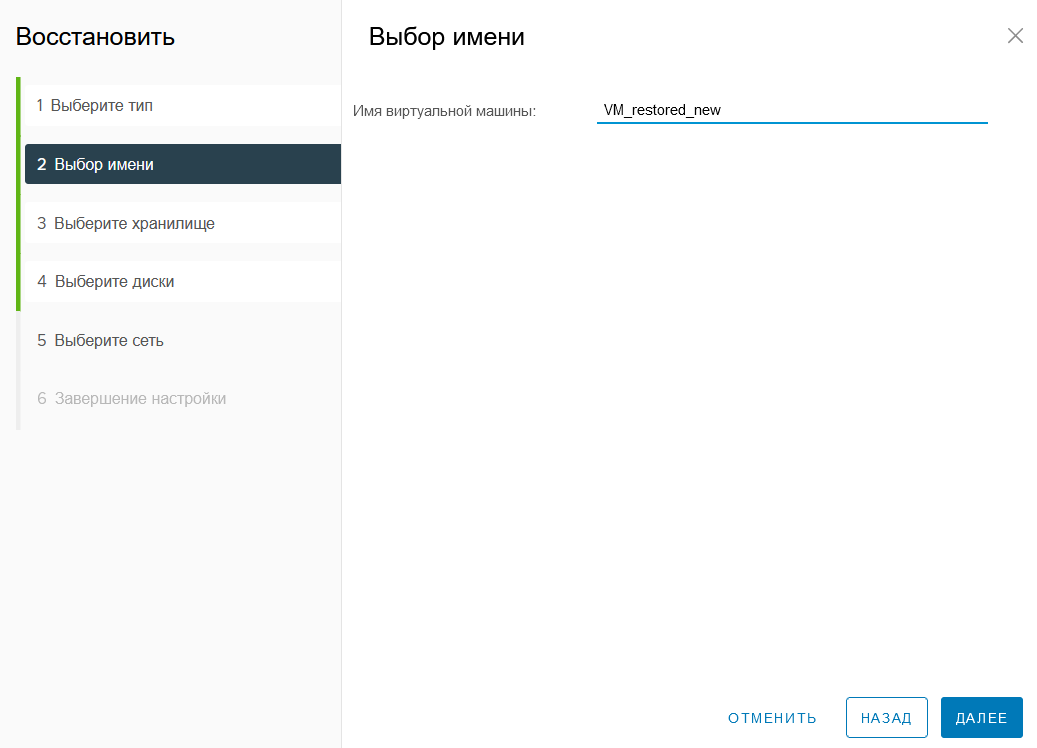Screen dimensions: 1037x748
Task: Jump to step 4 Выберите диски
Action: pyautogui.click(x=183, y=281)
